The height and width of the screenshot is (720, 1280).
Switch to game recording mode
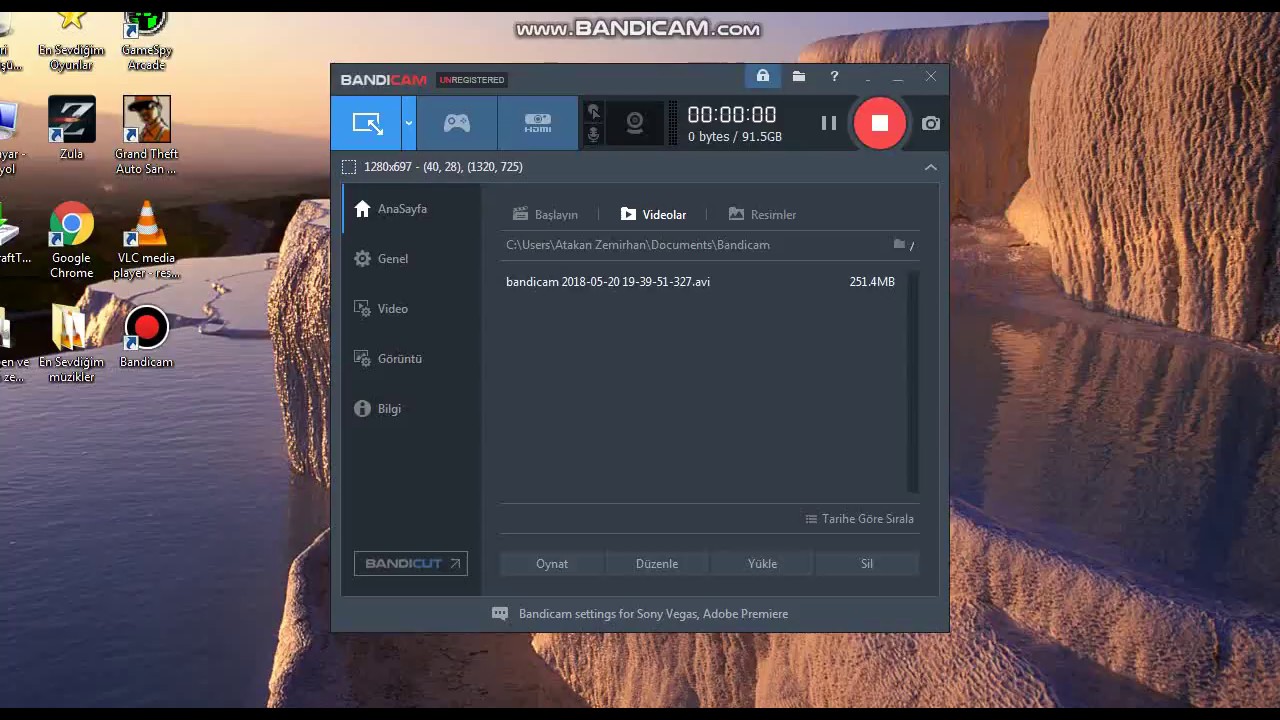(x=457, y=123)
